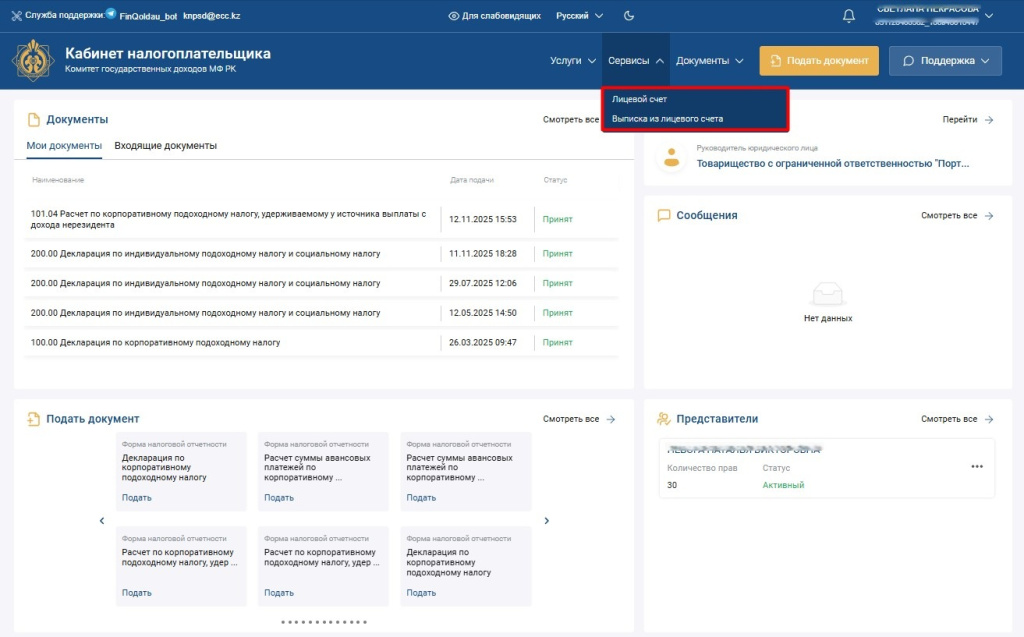The width and height of the screenshot is (1024, 637).
Task: Select 'Выписка из лицевого счета' item
Action: point(667,119)
